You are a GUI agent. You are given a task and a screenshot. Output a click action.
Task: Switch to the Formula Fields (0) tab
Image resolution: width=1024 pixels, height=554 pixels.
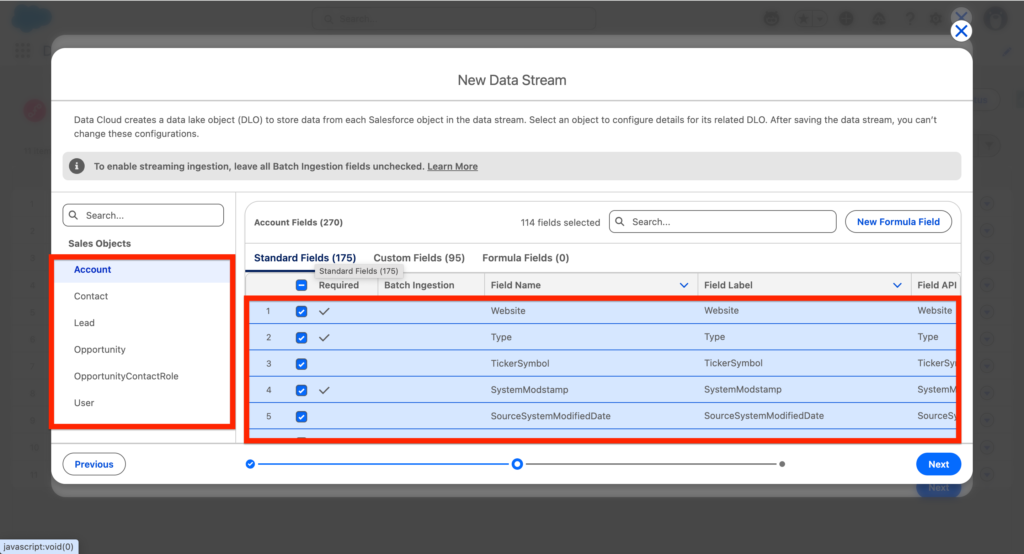[x=525, y=258]
